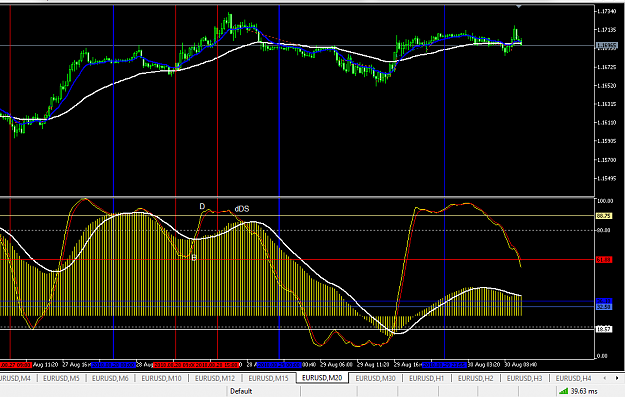Click the yellow 88.75 level label
The width and height of the screenshot is (625, 397).
coord(603,216)
